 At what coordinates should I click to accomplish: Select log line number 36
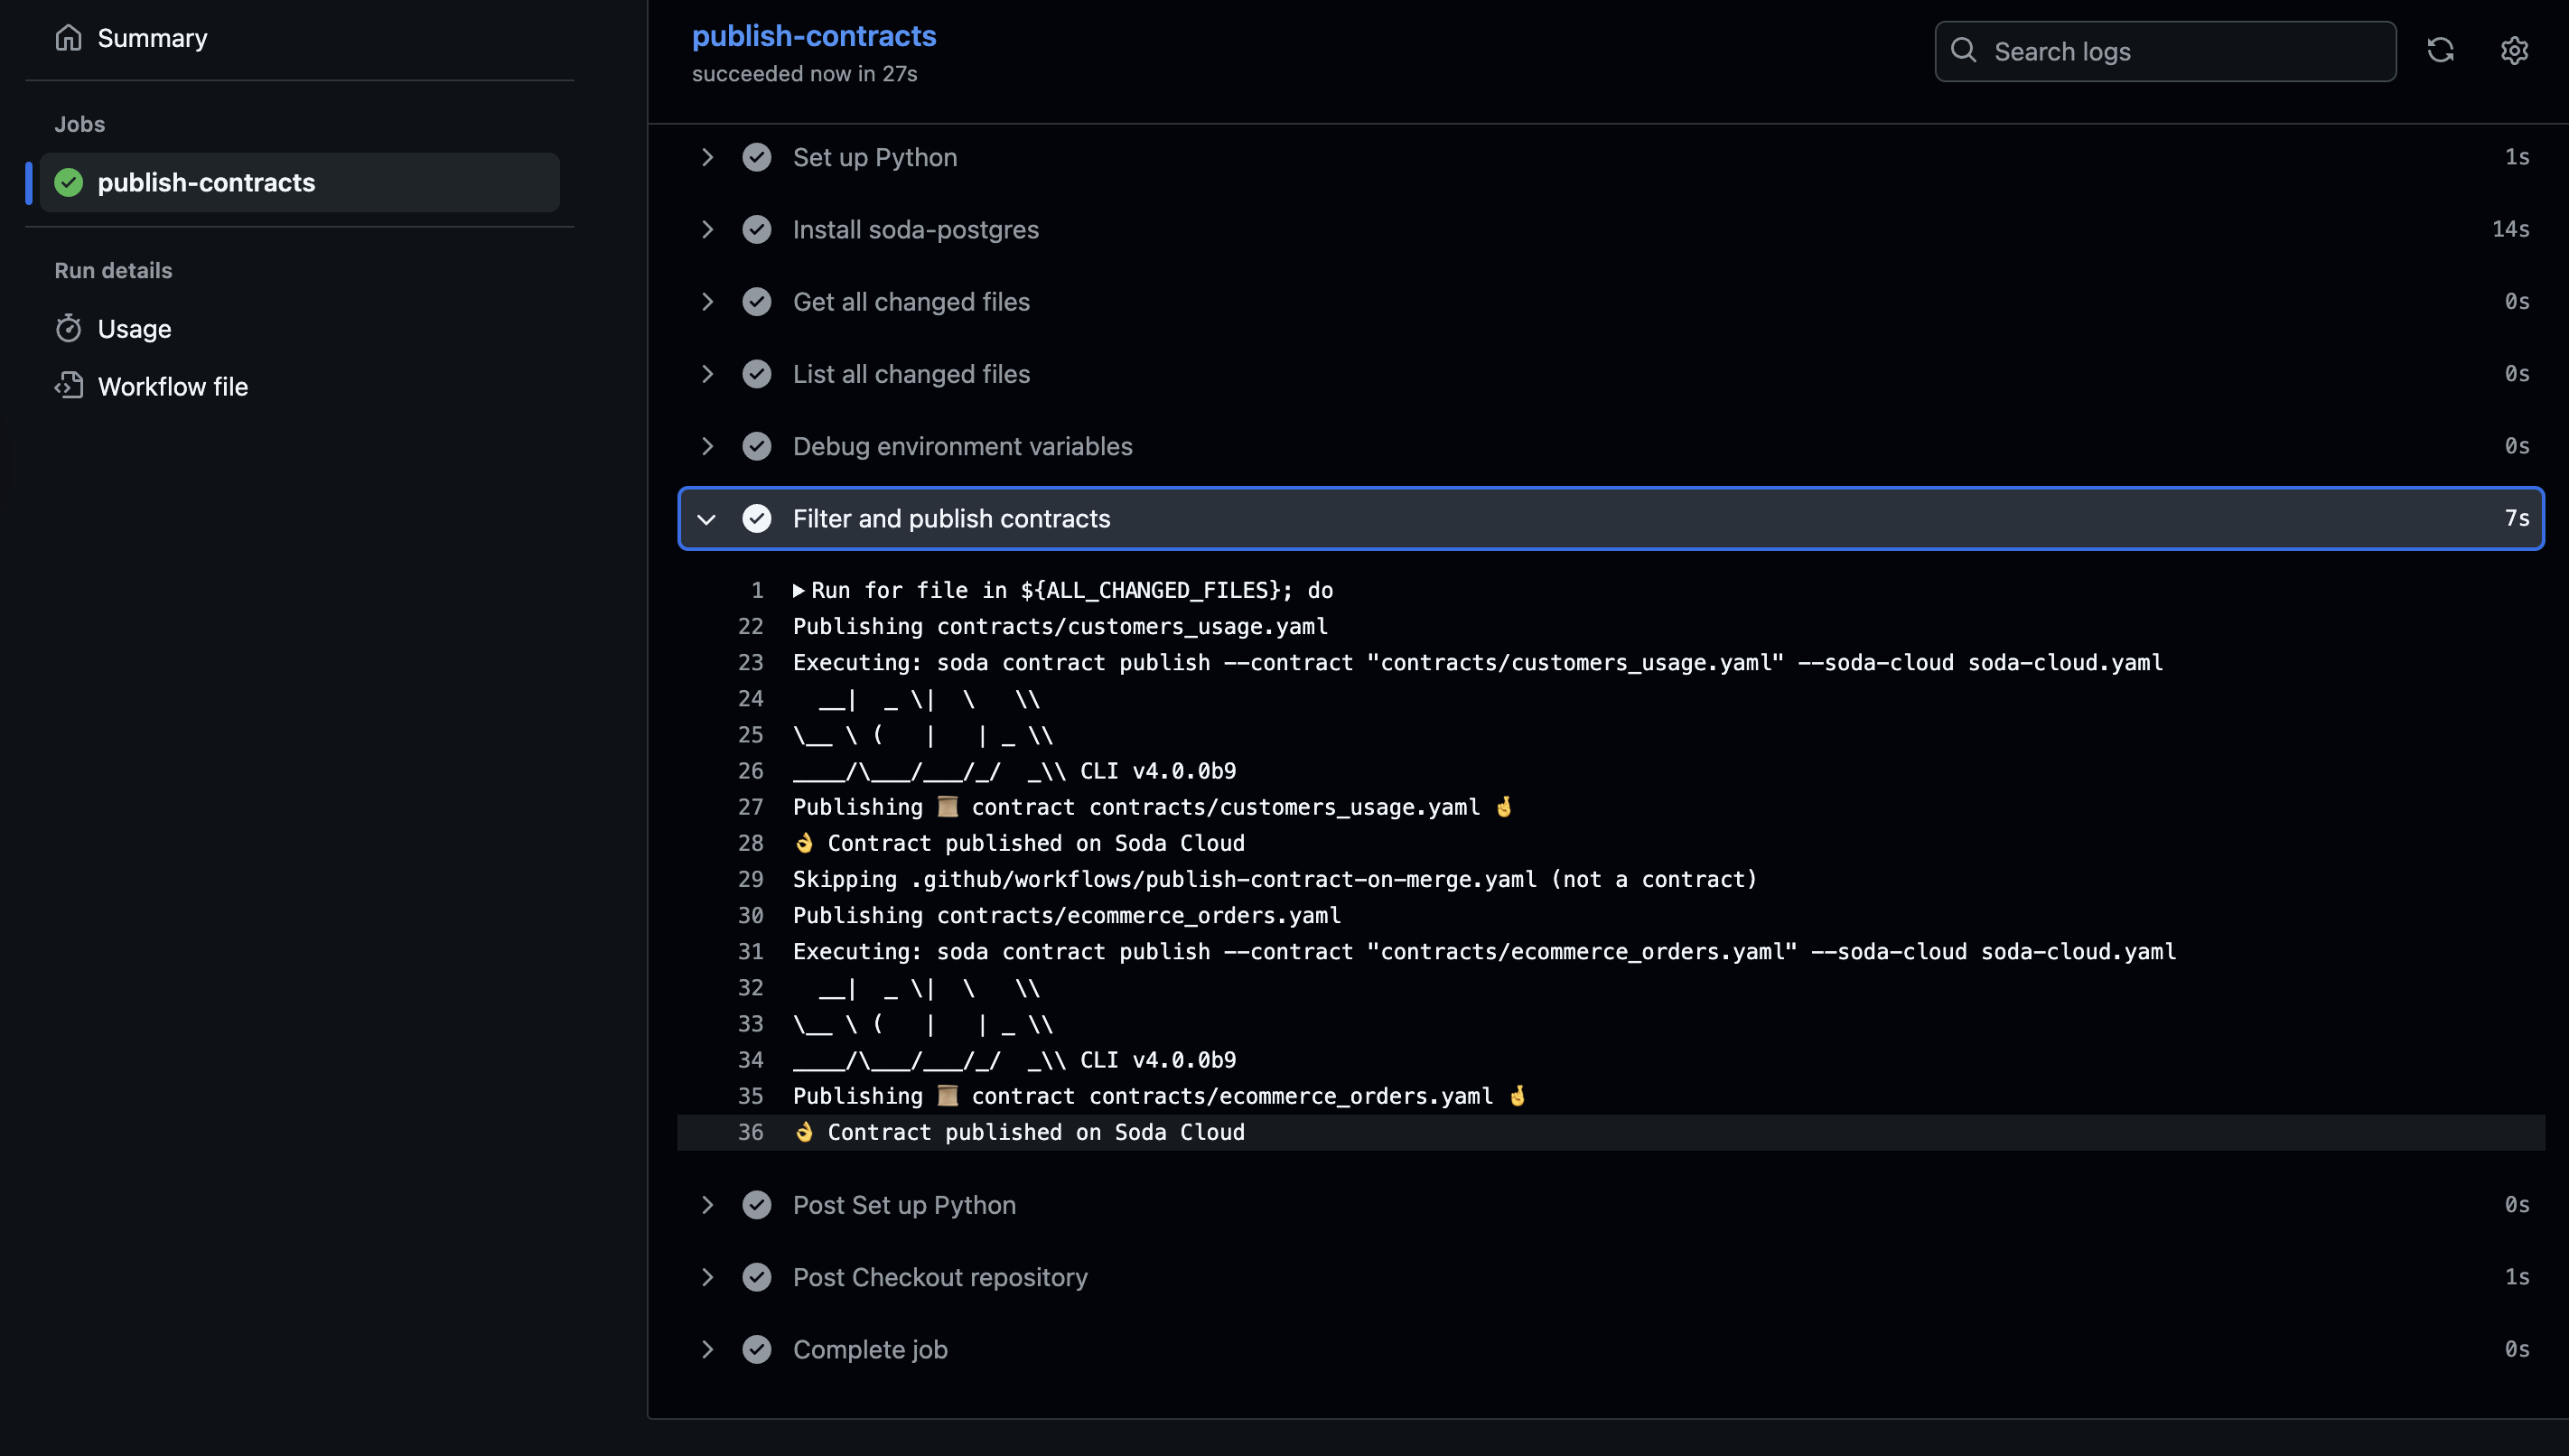pos(750,1132)
